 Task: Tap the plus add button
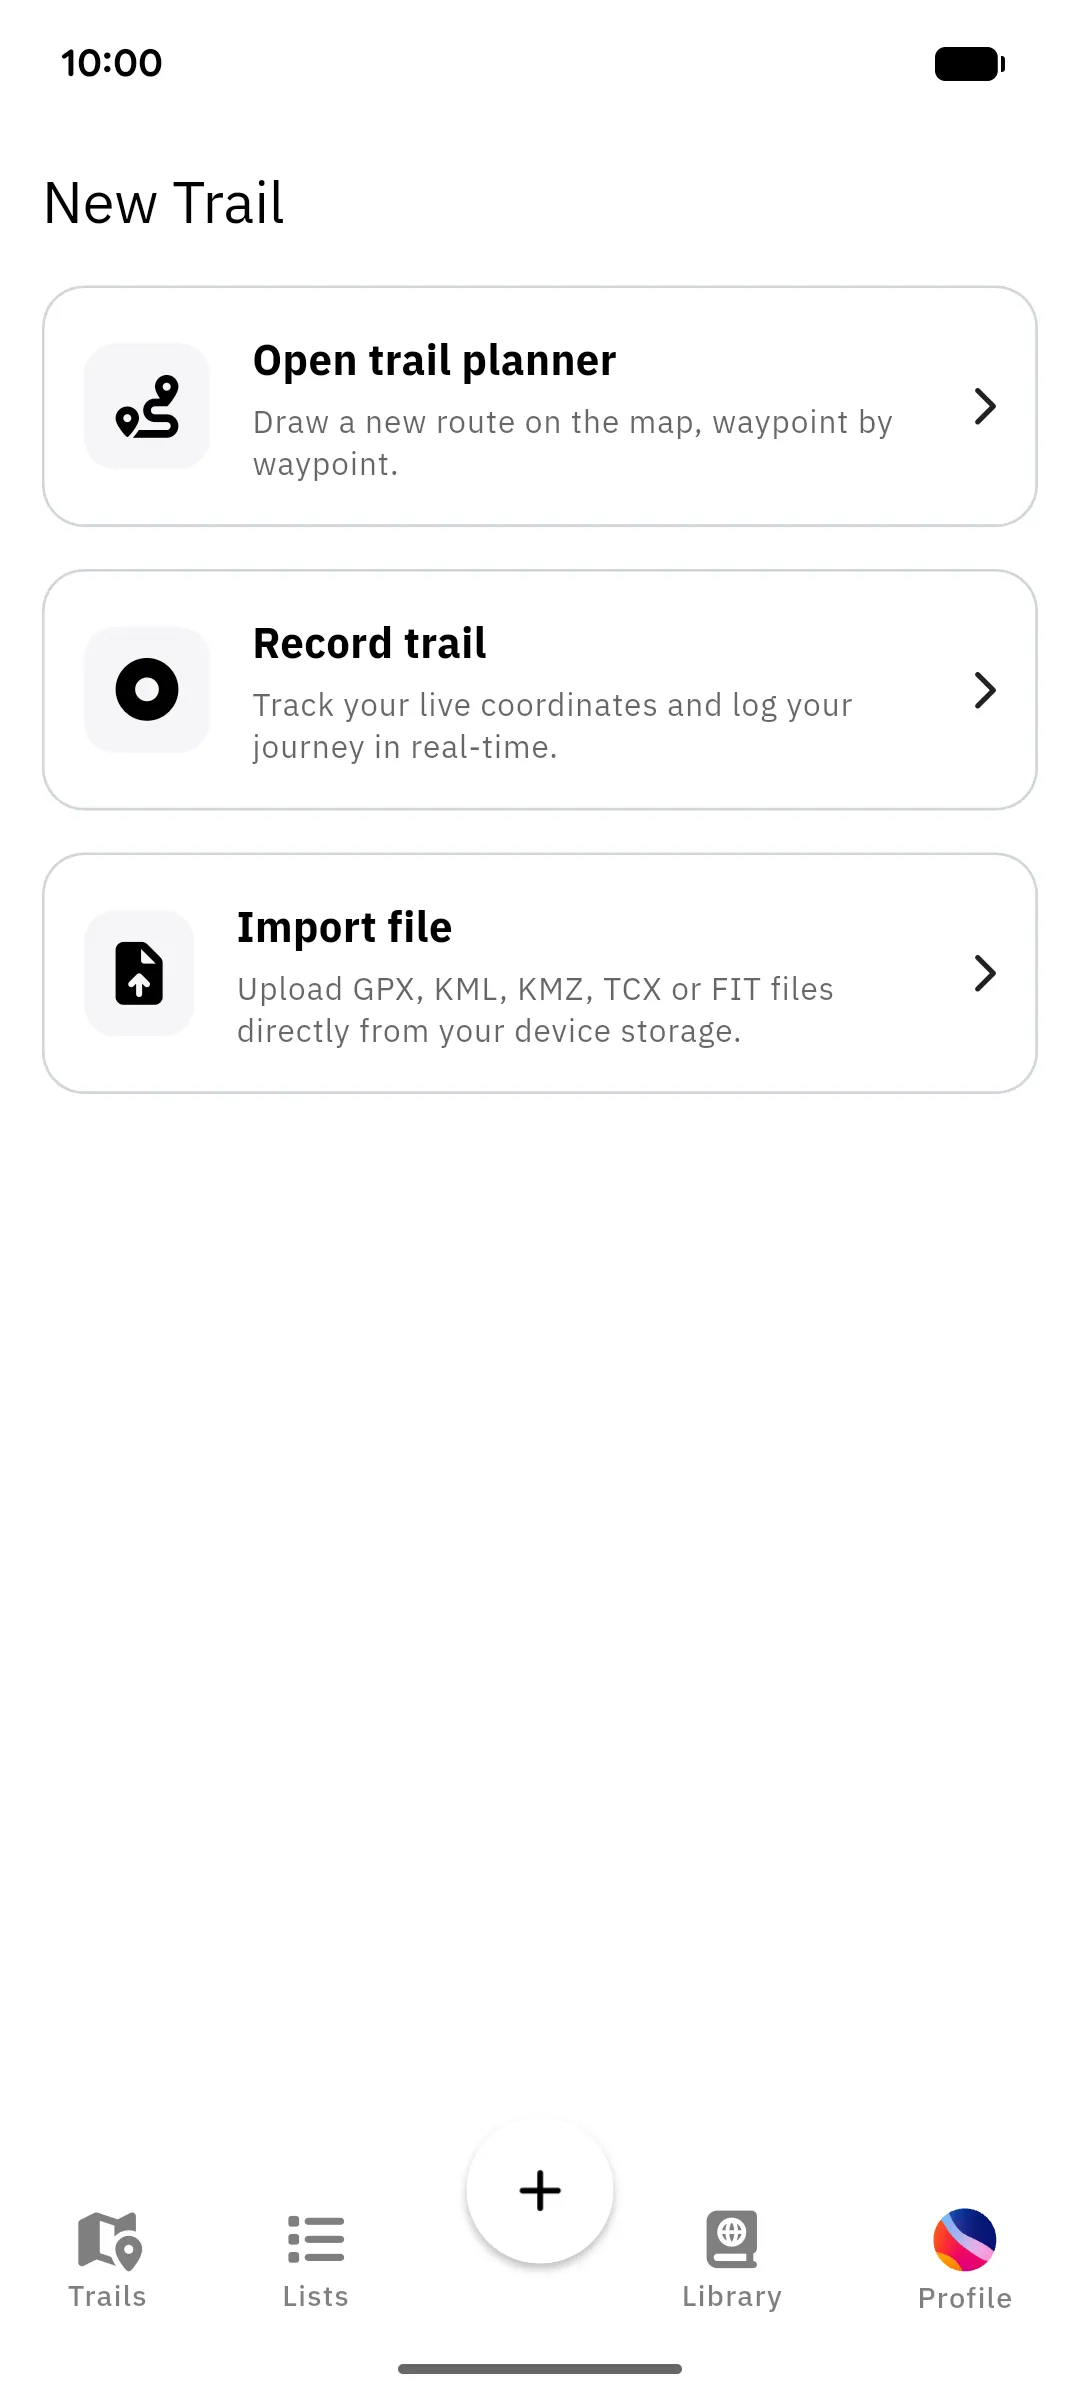540,2190
